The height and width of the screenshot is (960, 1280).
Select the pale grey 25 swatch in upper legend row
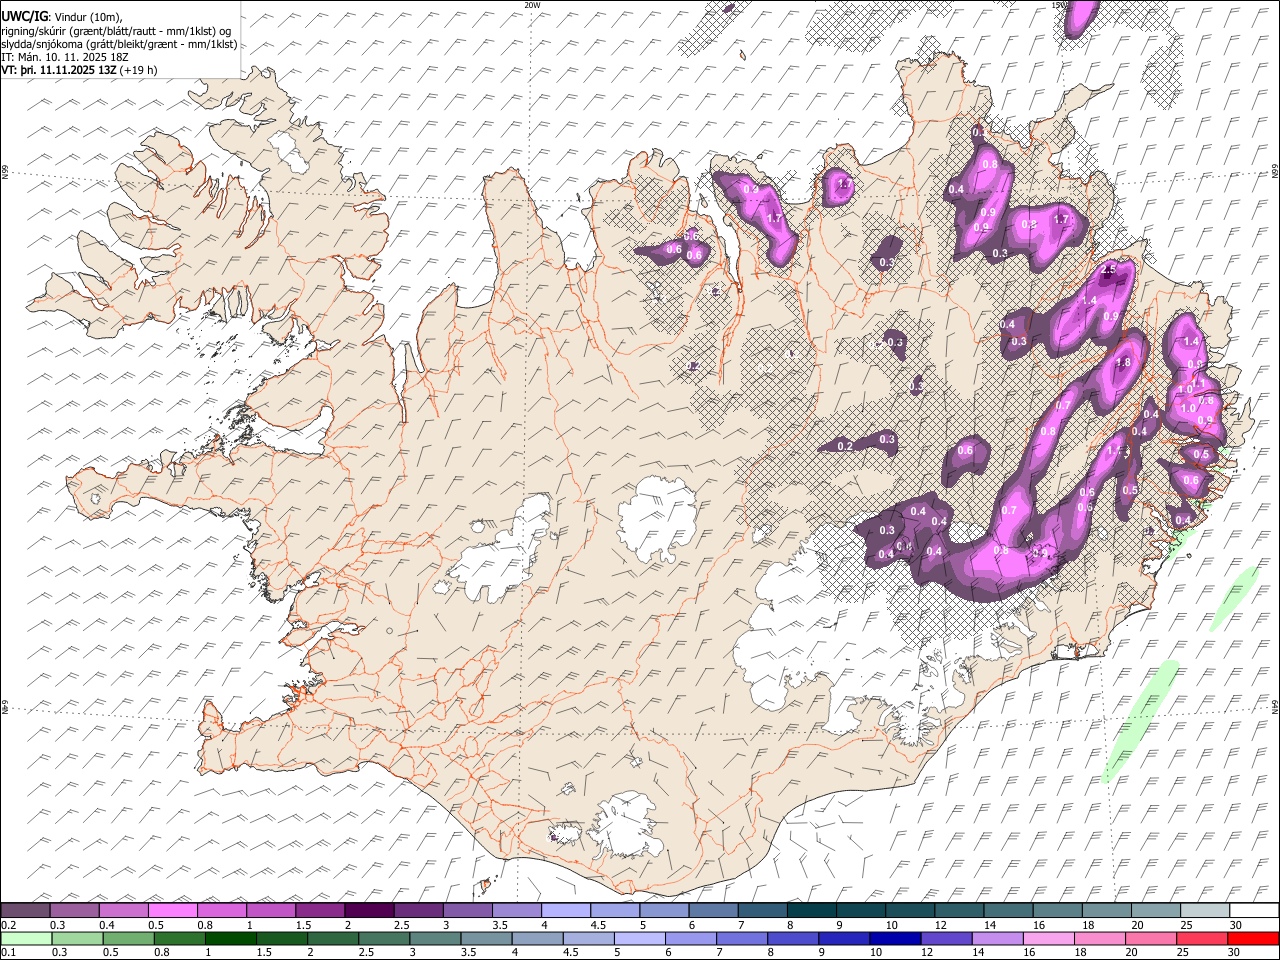pos(1204,910)
